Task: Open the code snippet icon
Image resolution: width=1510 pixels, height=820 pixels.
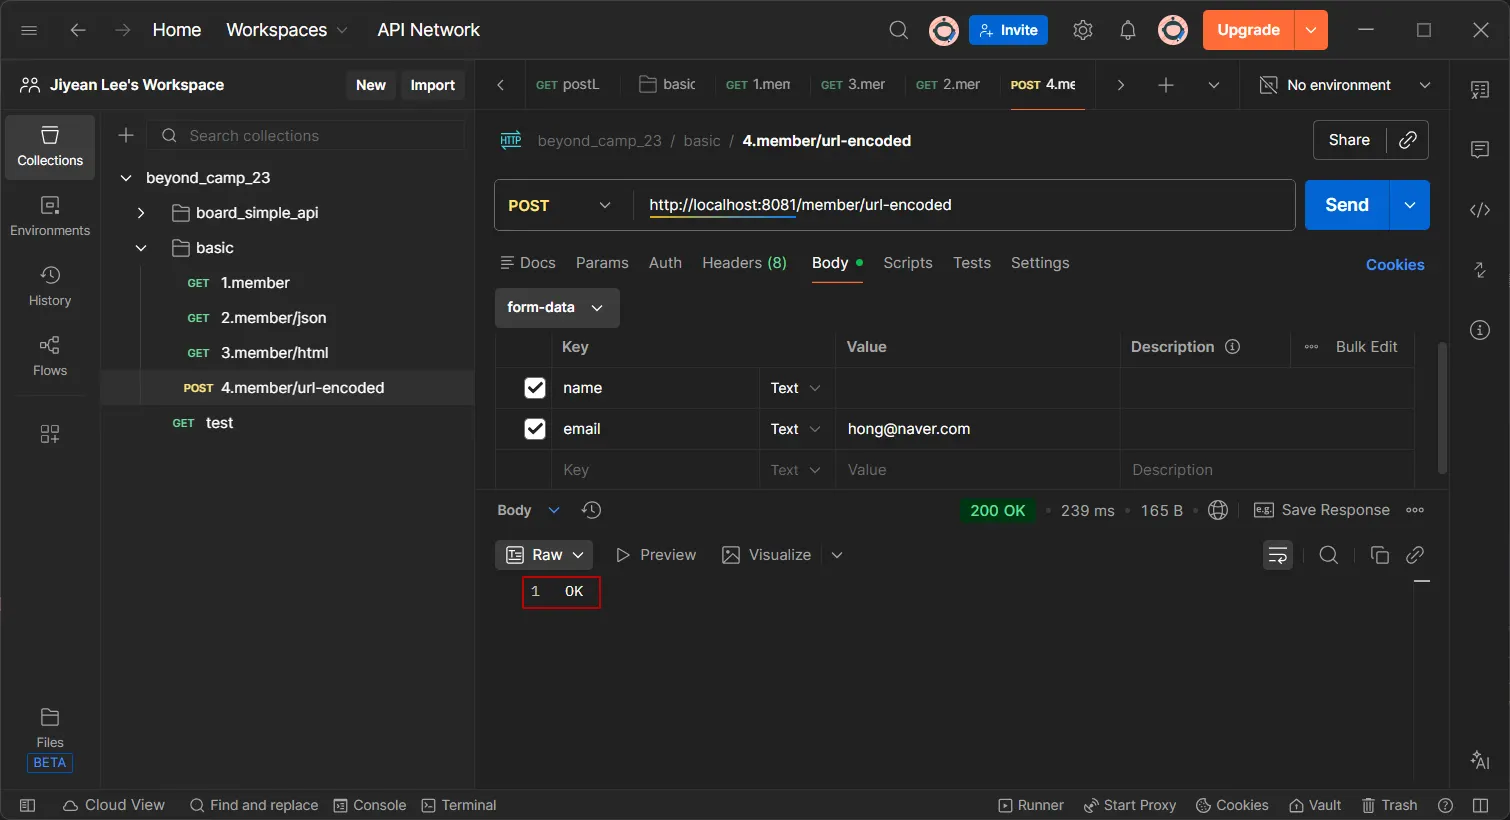Action: pyautogui.click(x=1480, y=210)
